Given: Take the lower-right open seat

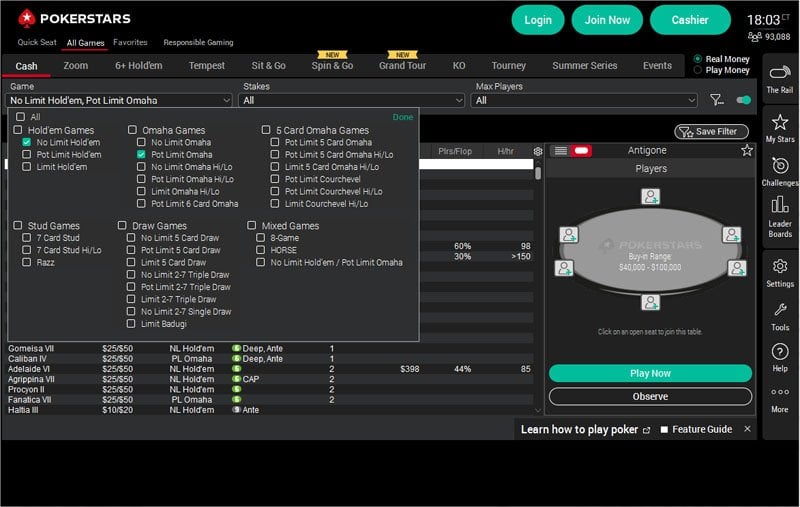Looking at the screenshot, I should click(x=737, y=268).
